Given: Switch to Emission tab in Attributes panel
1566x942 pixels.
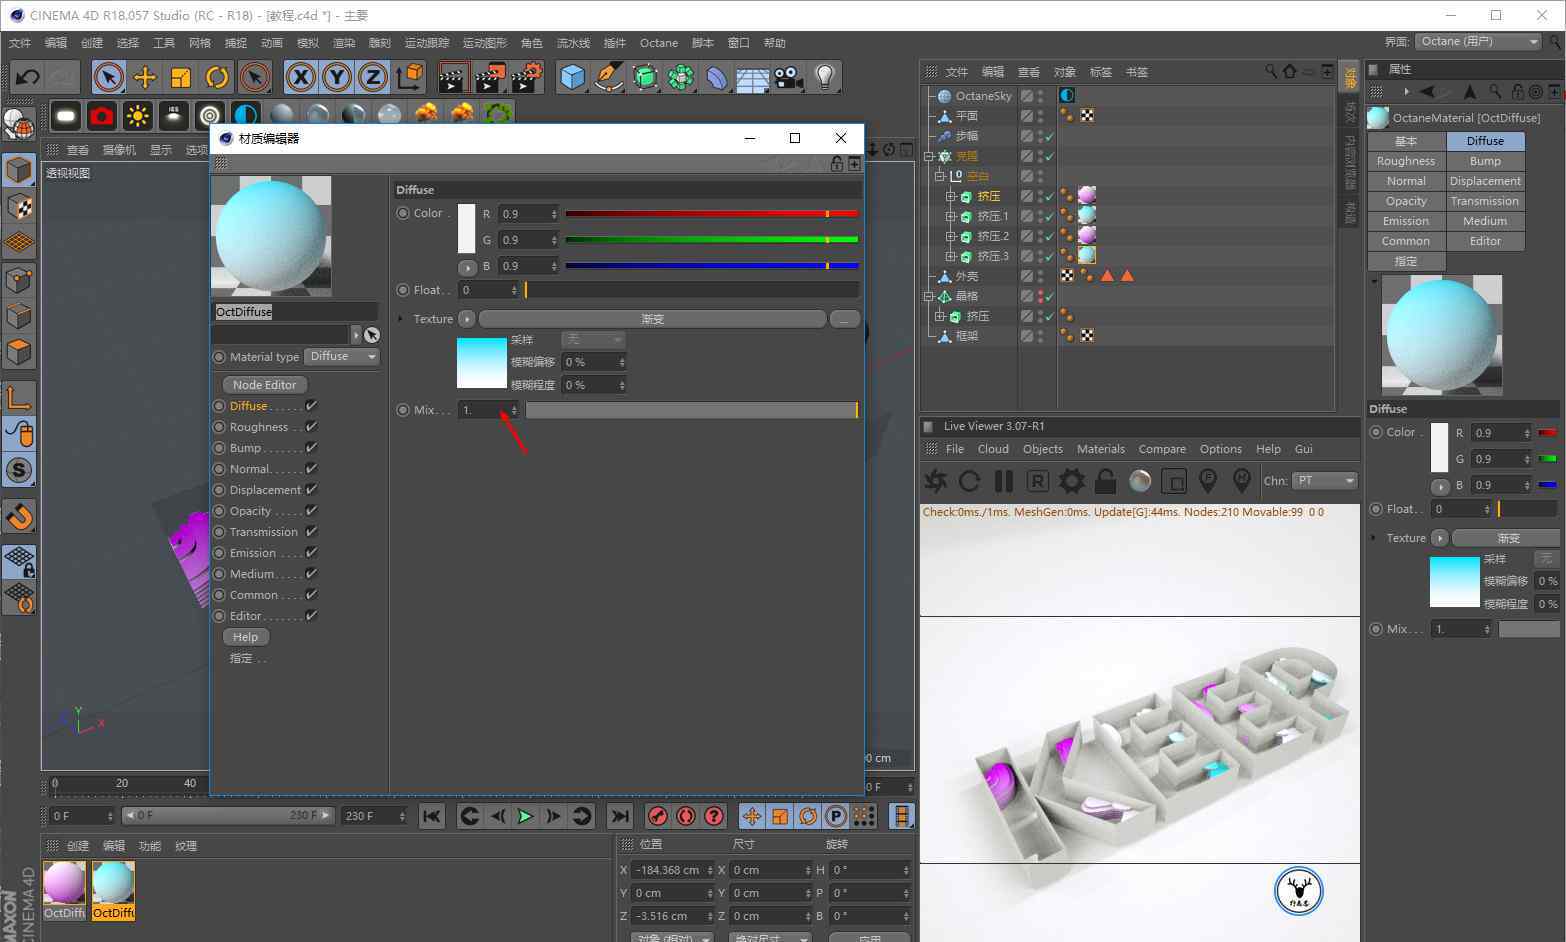Looking at the screenshot, I should [1406, 221].
